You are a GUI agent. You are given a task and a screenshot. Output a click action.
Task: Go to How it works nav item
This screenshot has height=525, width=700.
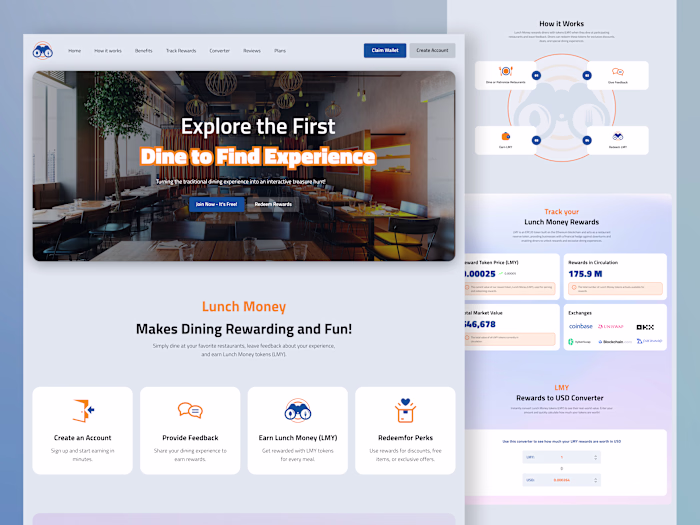(108, 51)
